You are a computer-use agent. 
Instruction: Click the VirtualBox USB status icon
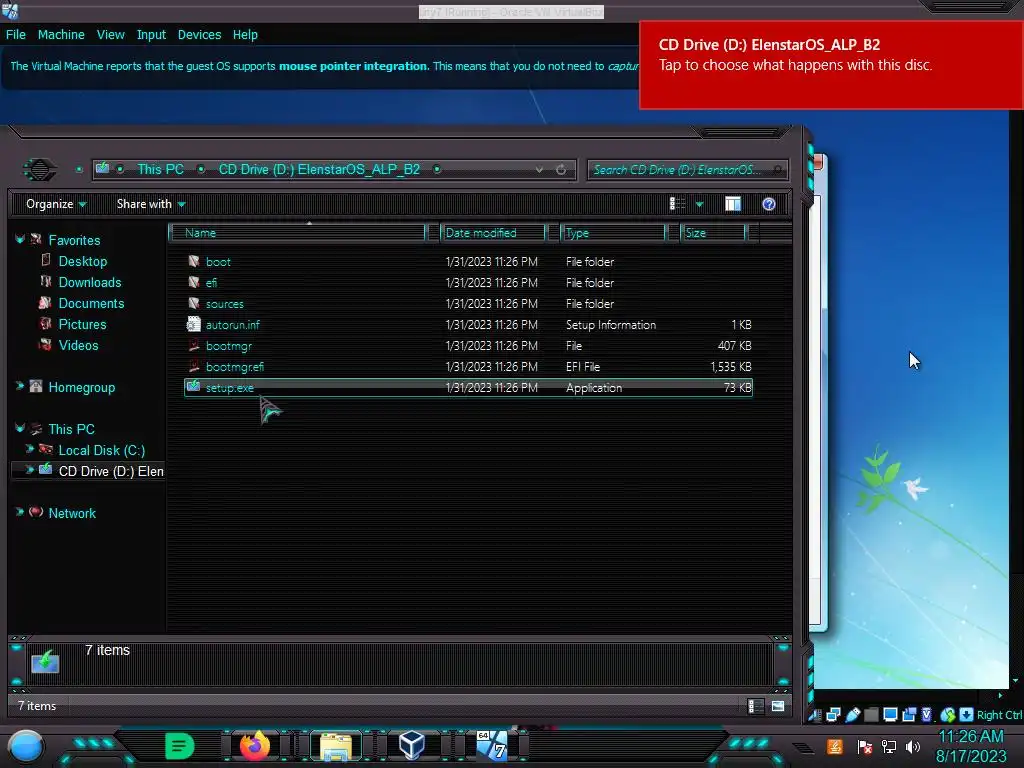(853, 715)
